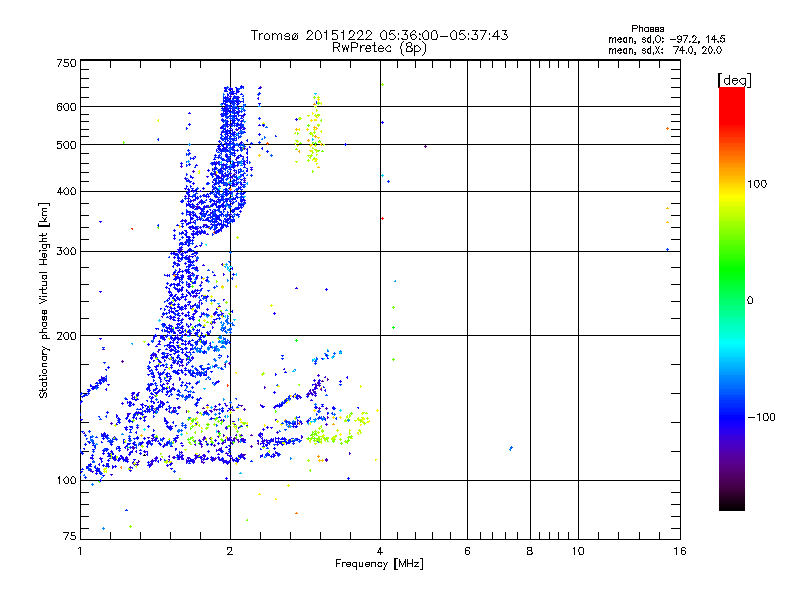Viewport: 800px width, 600px height.
Task: Click the 'Frequency [MHz]' x-axis label
Action: click(x=379, y=564)
